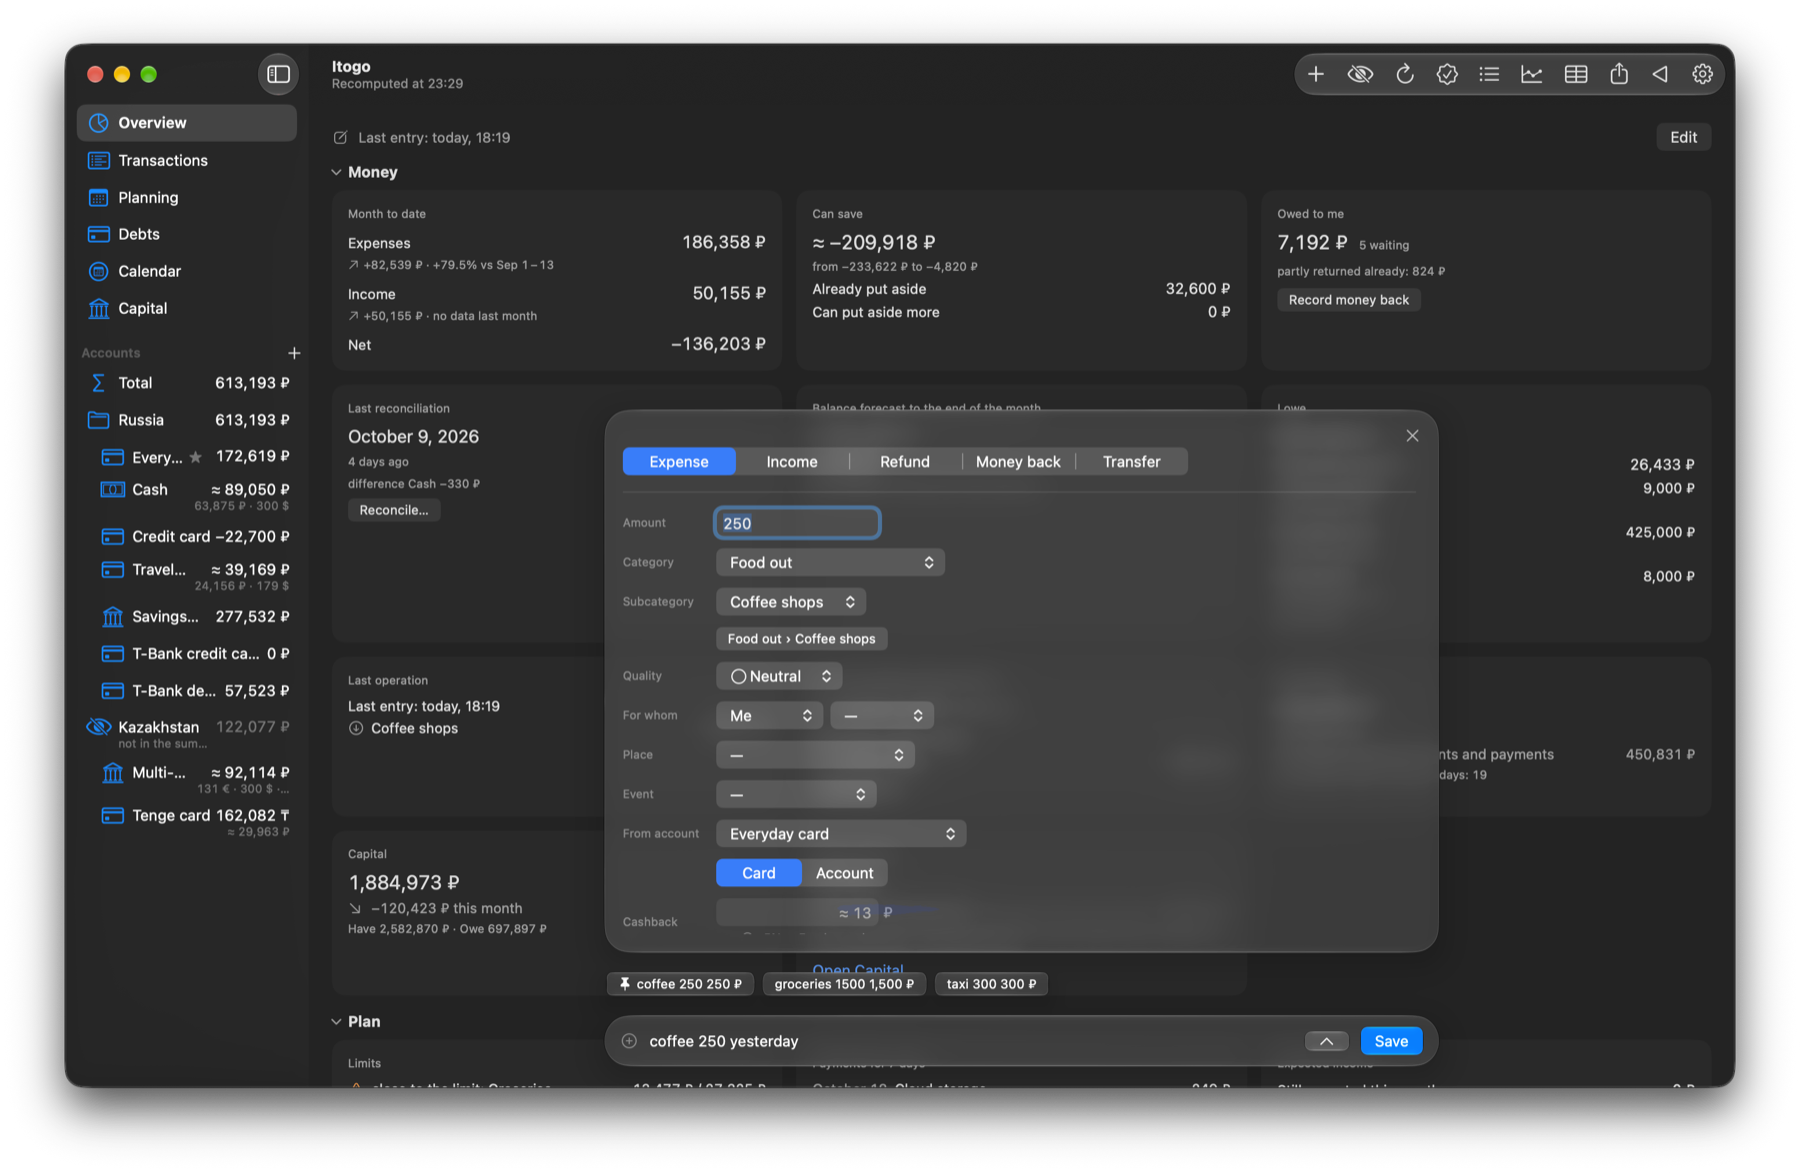This screenshot has height=1173, width=1800.
Task: Click the Amount input field
Action: tap(797, 523)
